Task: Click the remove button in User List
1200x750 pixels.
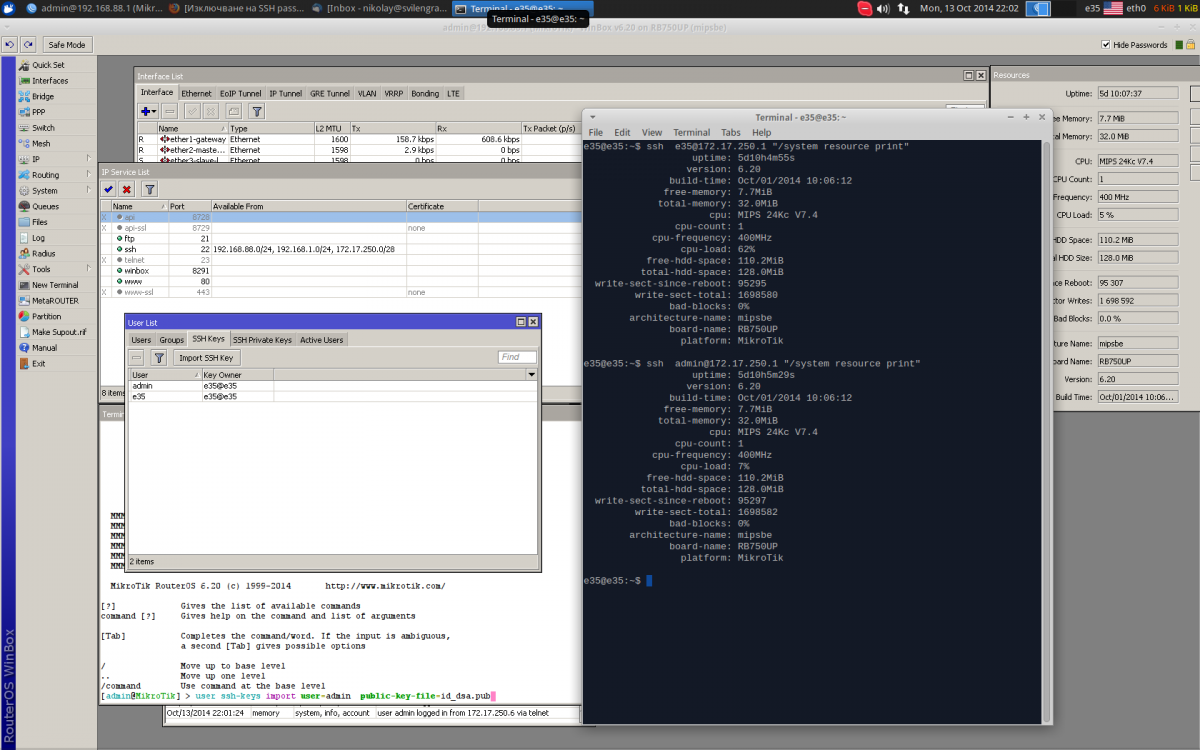Action: coord(137,357)
